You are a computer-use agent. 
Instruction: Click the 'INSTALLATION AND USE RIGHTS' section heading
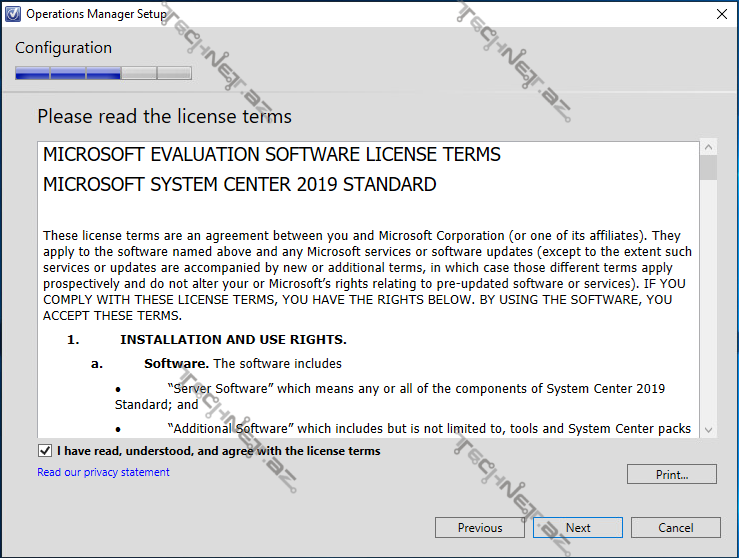point(233,340)
